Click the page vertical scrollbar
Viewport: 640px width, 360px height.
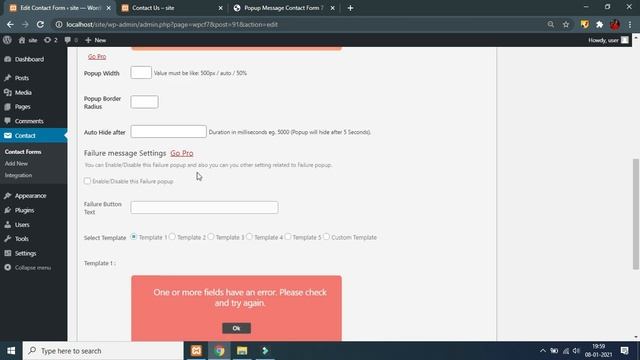636,214
